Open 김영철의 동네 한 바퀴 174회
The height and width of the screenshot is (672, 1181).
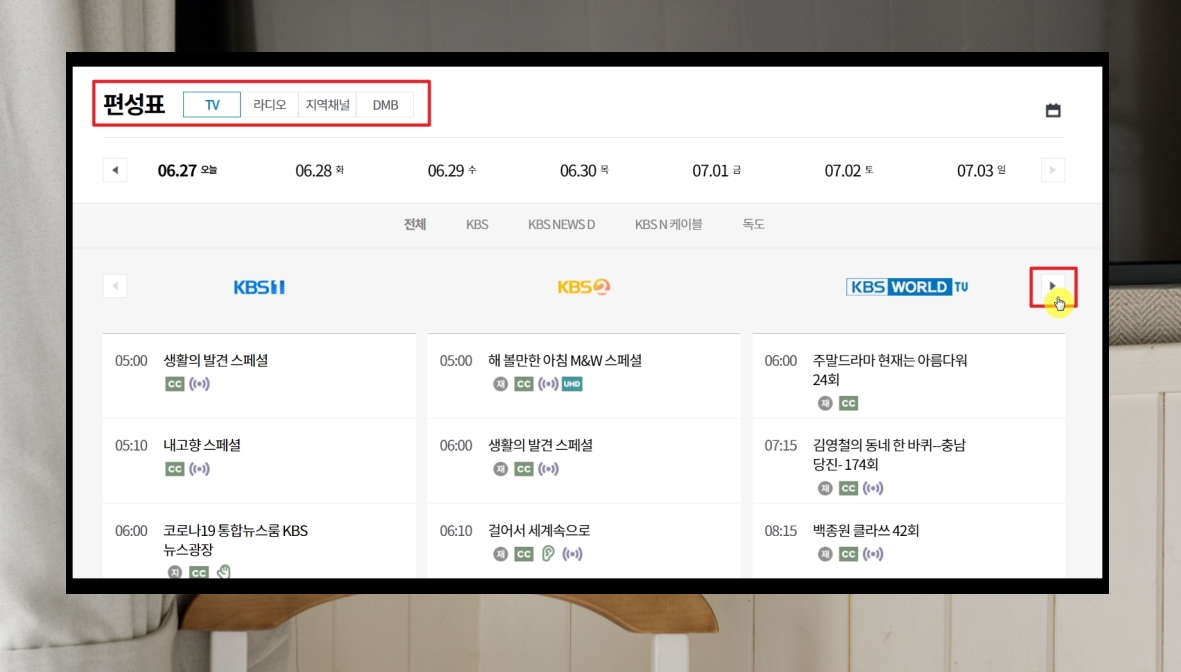click(x=889, y=455)
